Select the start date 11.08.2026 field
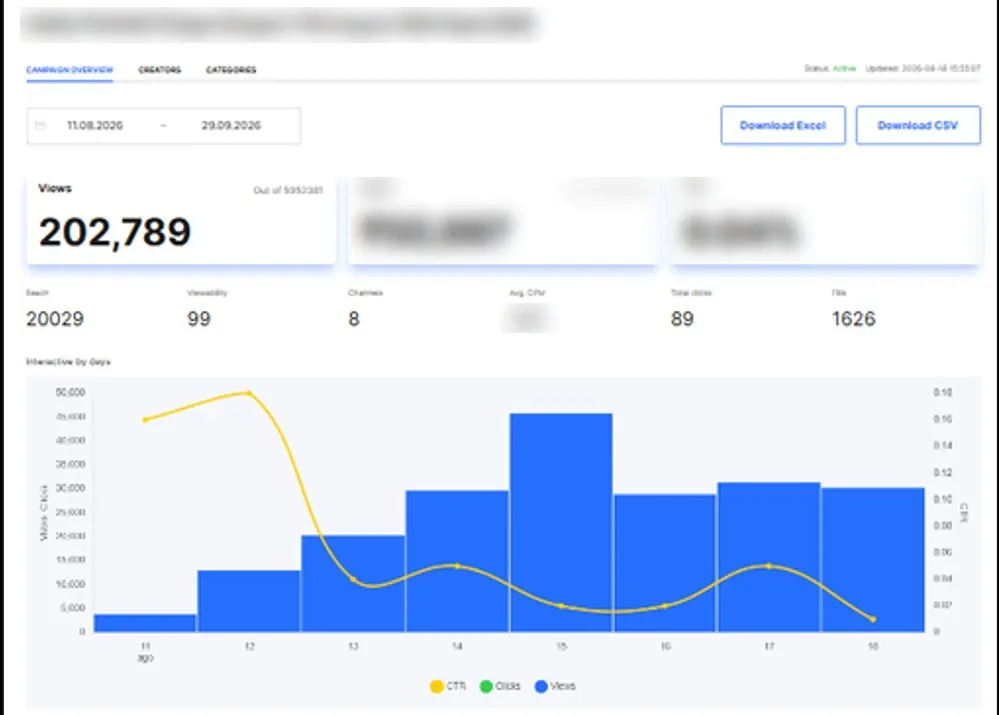The image size is (999, 715). coord(95,126)
